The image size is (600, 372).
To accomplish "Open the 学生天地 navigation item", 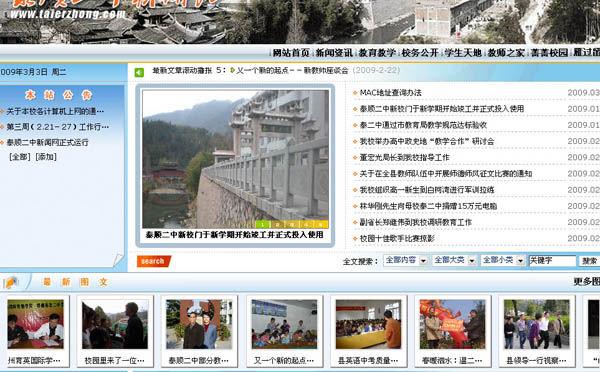I will pos(463,53).
